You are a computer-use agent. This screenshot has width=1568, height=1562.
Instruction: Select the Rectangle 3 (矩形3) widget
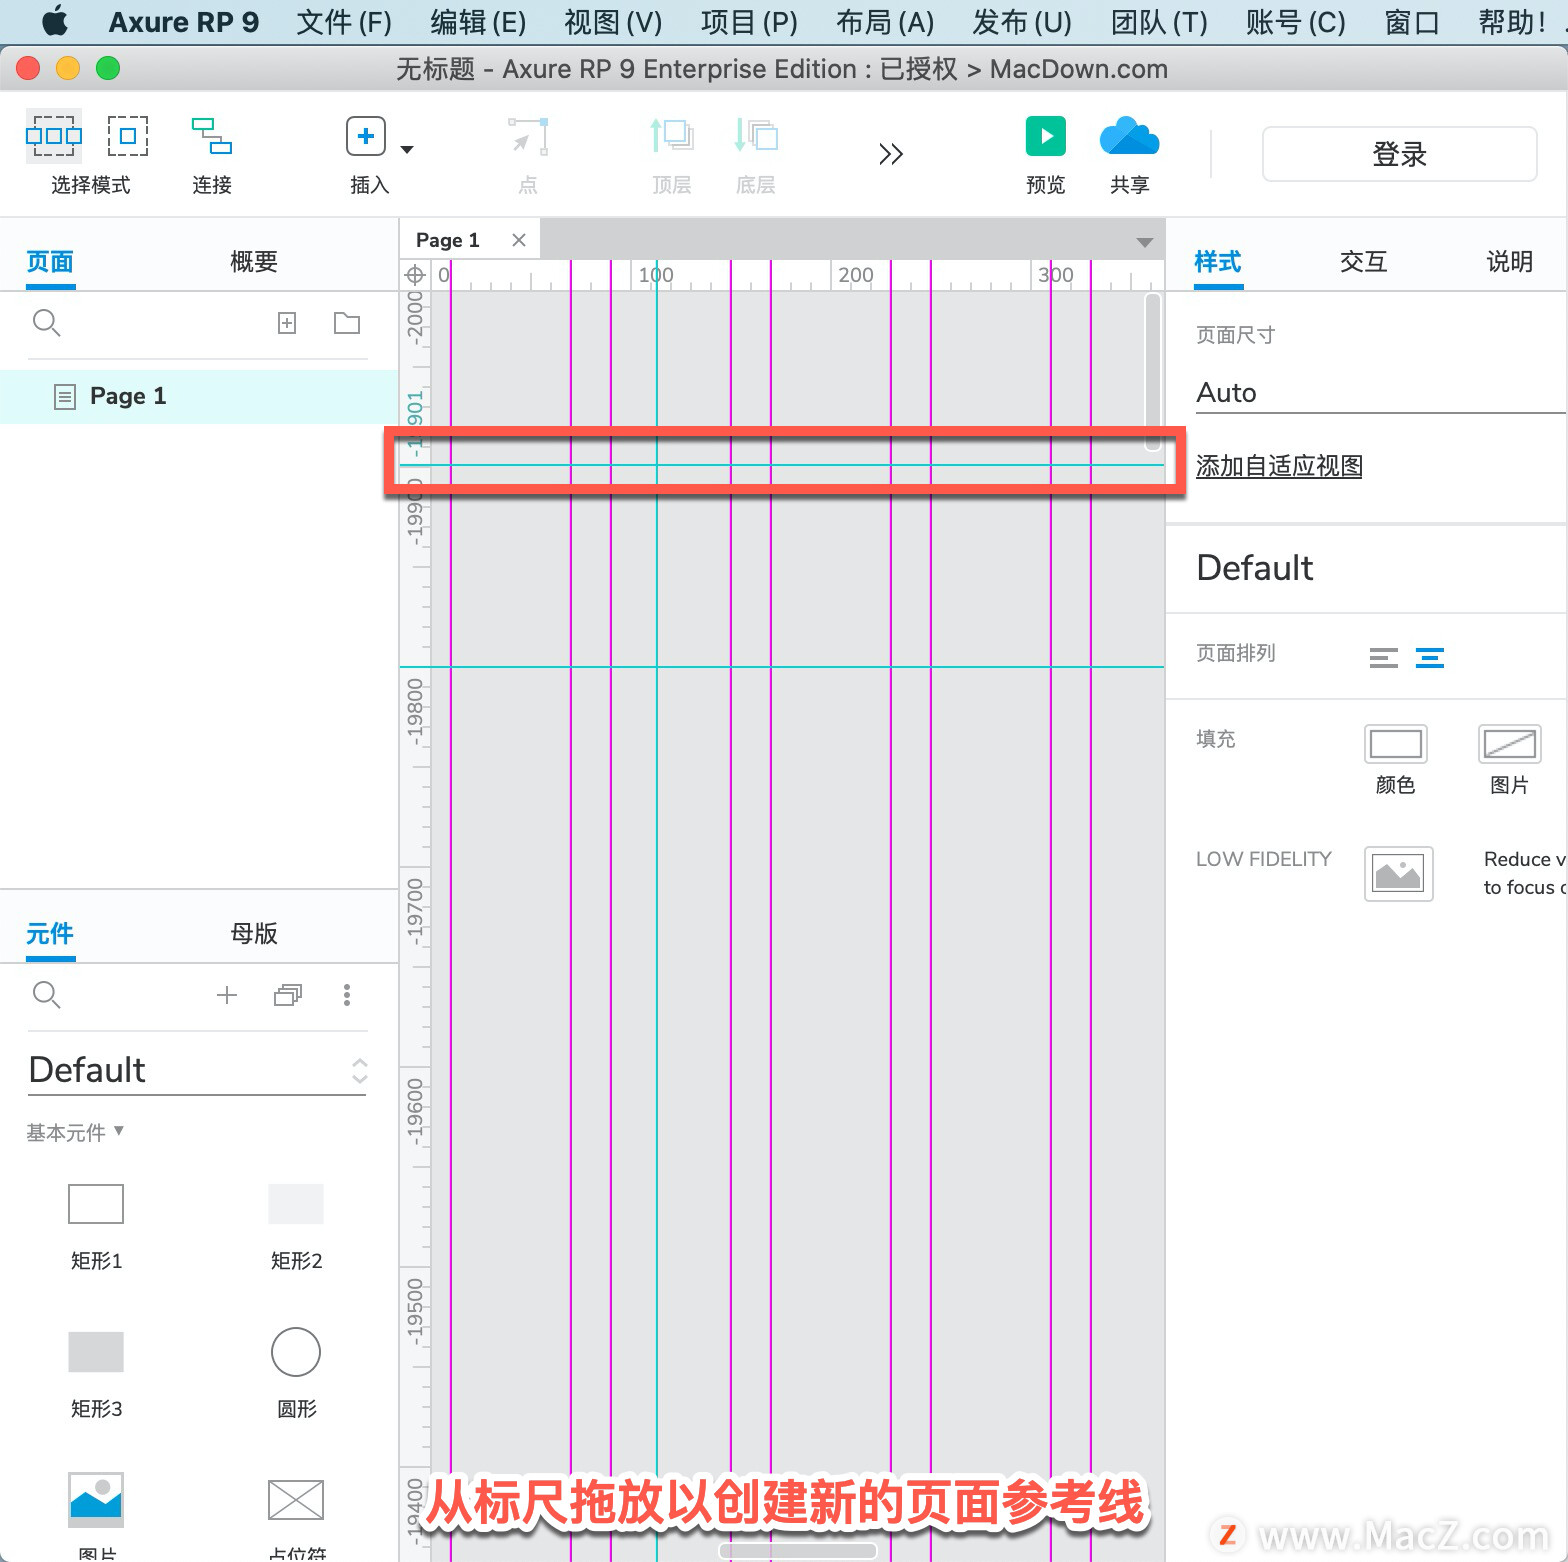(96, 1352)
